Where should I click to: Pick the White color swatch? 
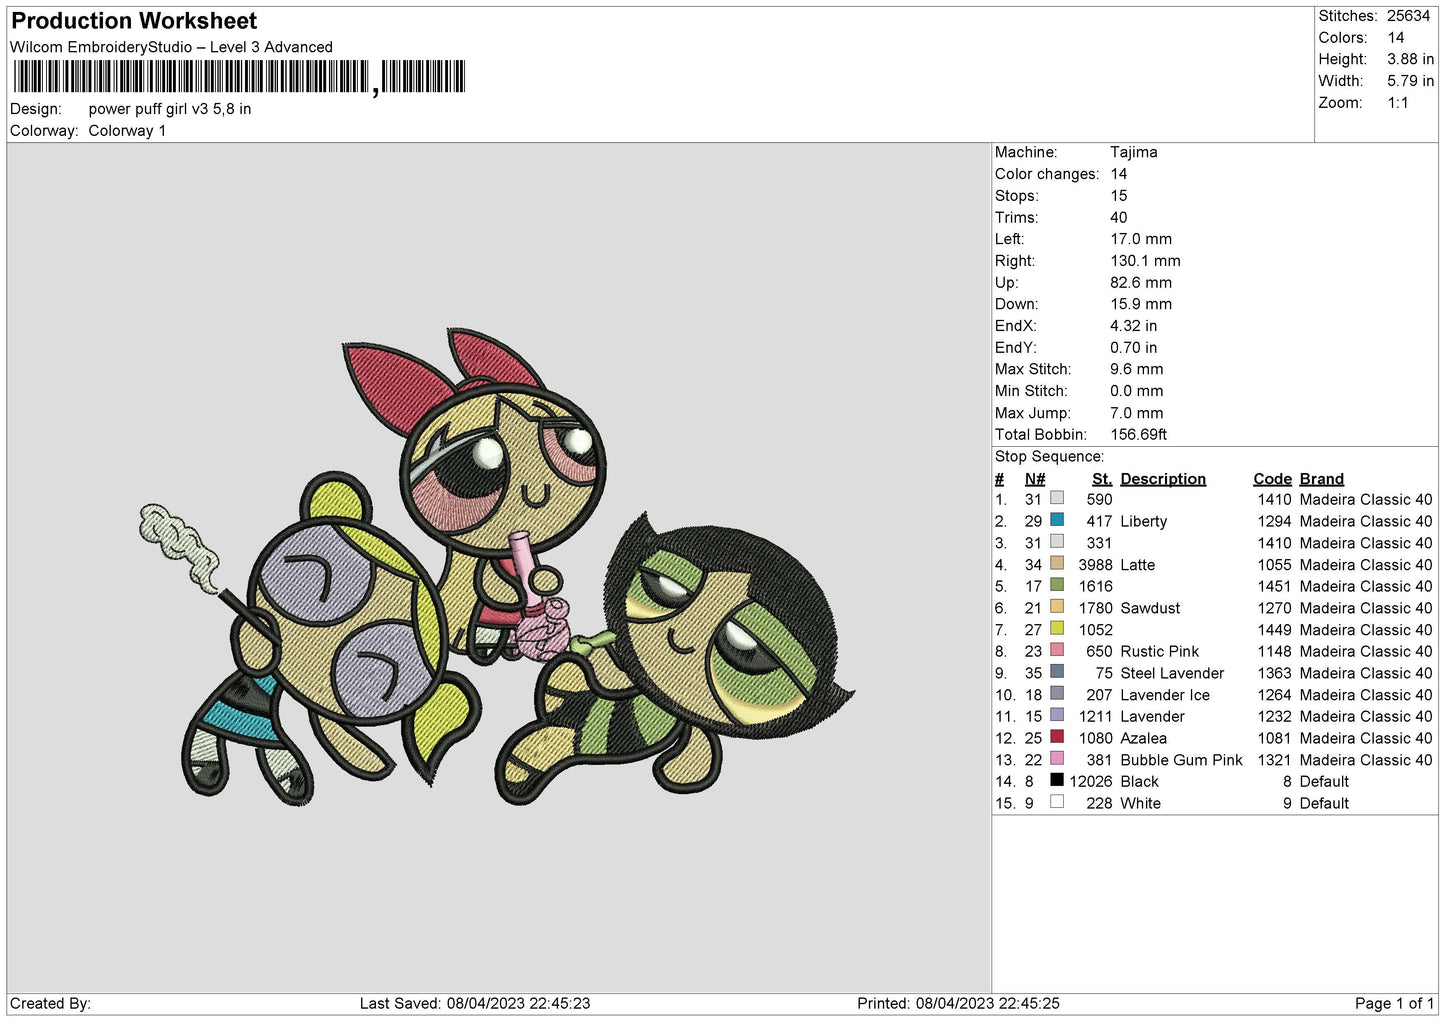[1057, 802]
